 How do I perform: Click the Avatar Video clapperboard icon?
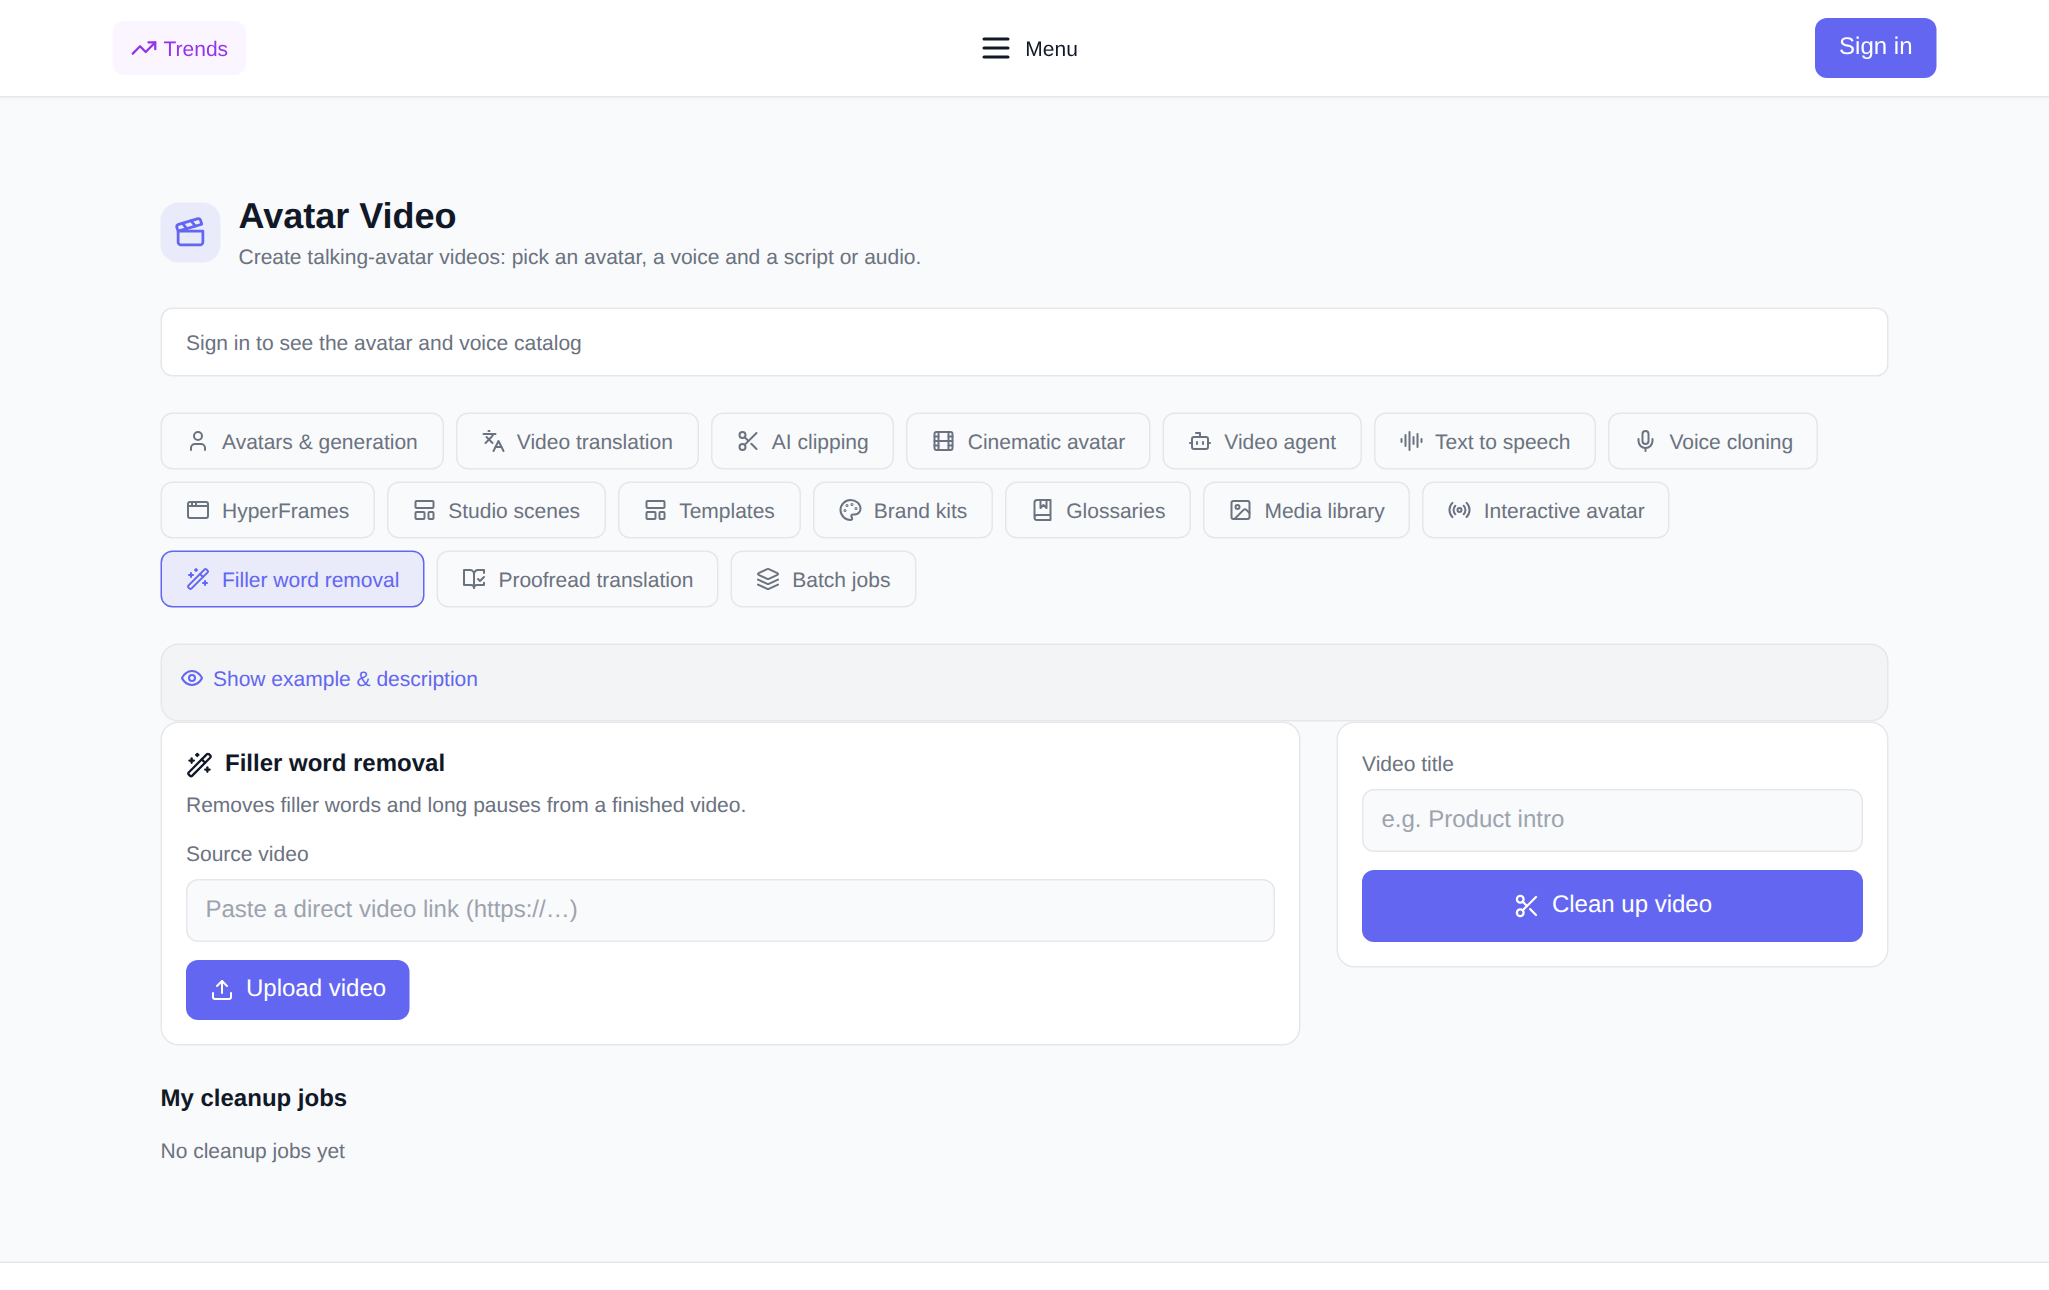tap(190, 232)
